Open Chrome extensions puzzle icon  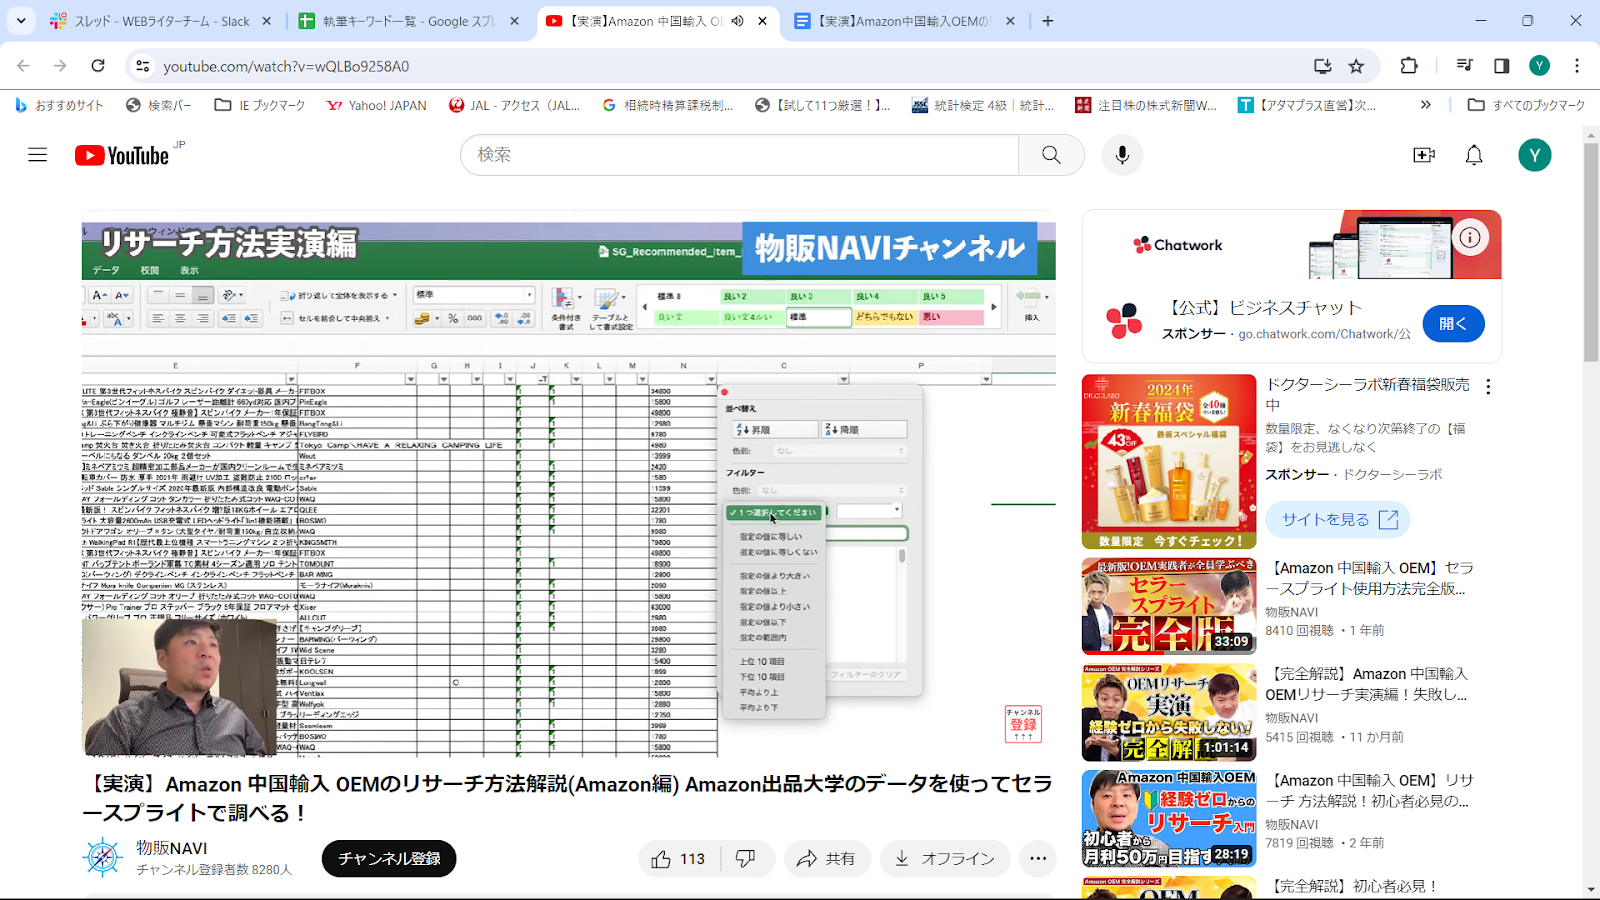tap(1409, 66)
